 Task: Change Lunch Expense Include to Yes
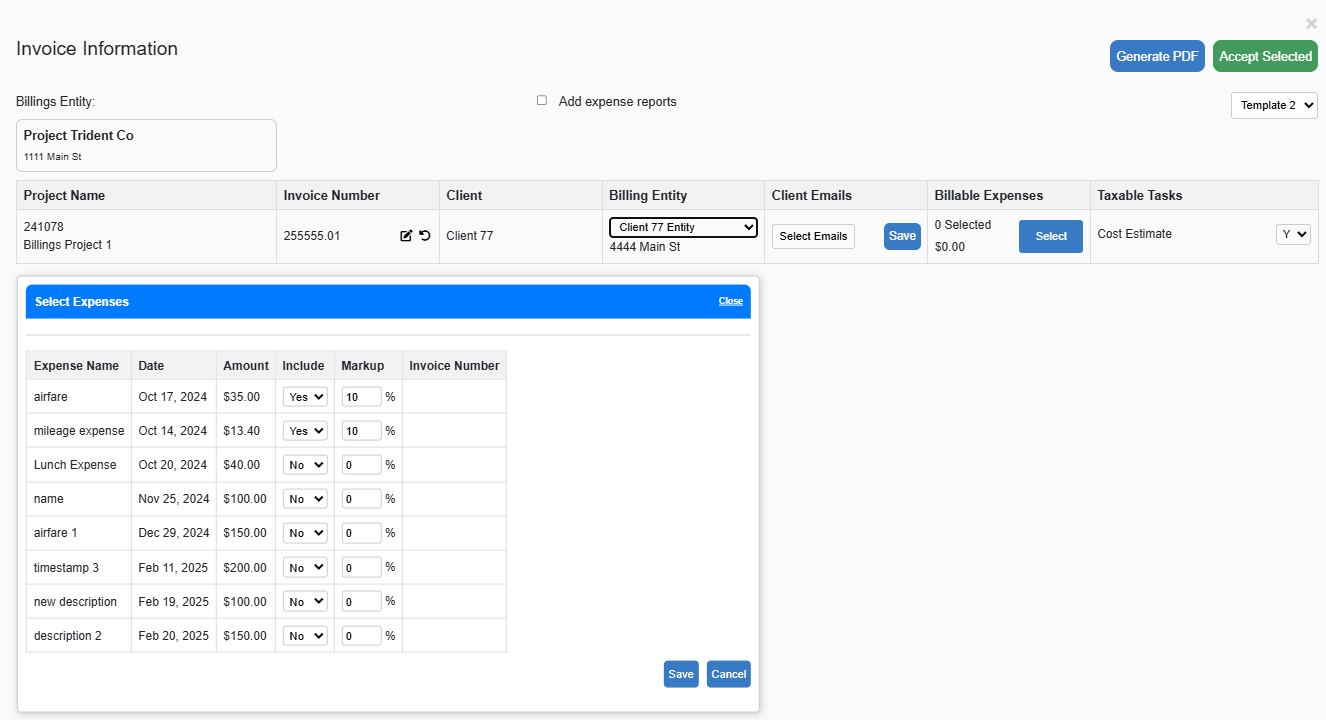point(304,464)
